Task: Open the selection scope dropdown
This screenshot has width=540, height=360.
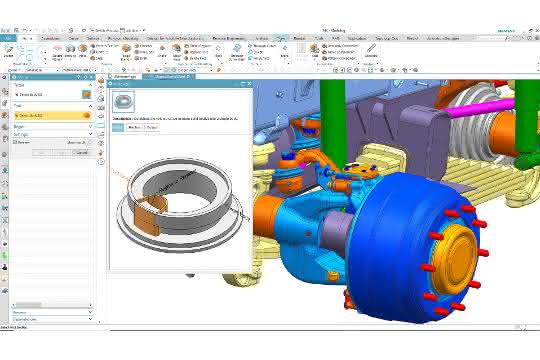Action: 80,70
